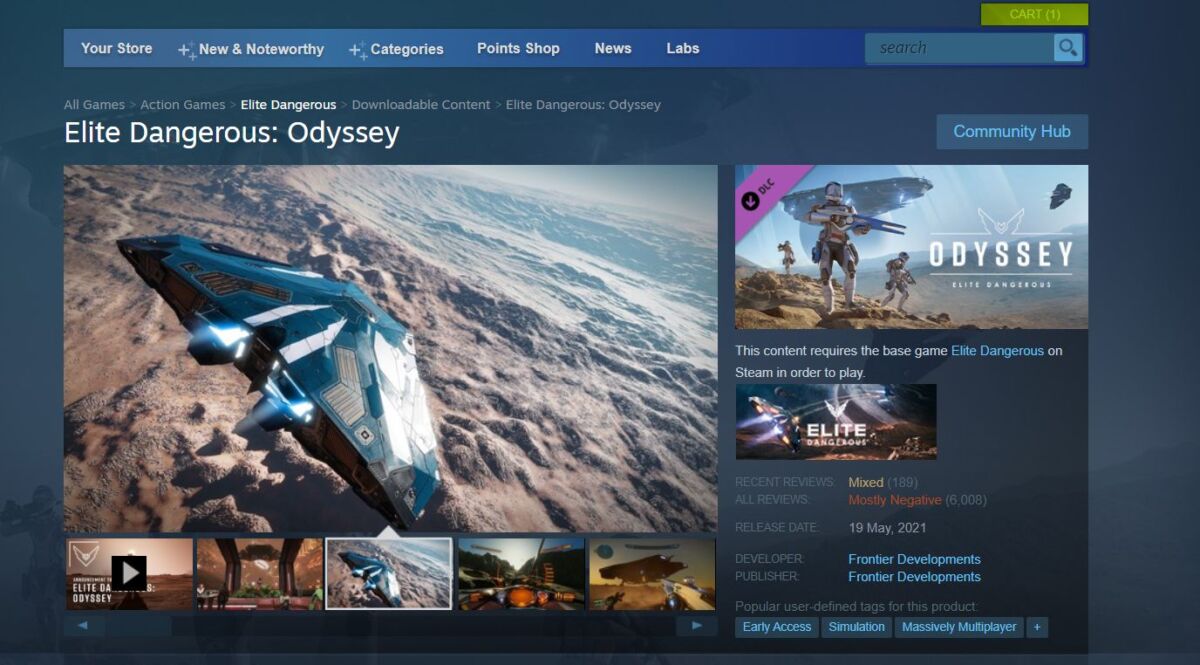The height and width of the screenshot is (665, 1200).
Task: Select the Early Access tag
Action: [x=777, y=627]
